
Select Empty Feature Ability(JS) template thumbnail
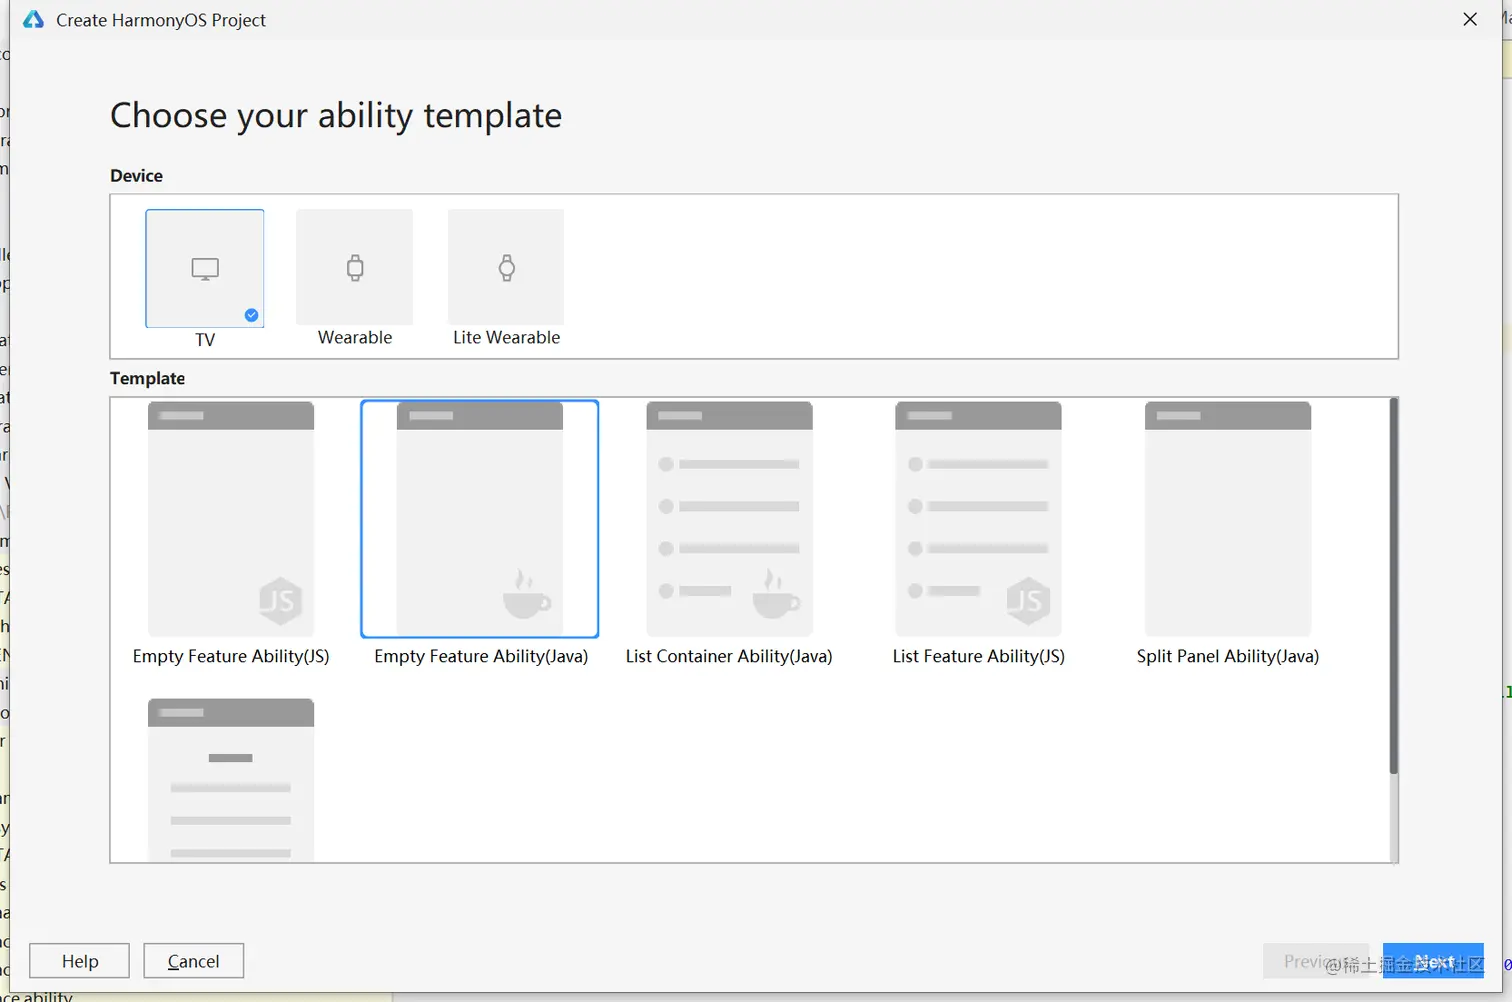point(231,519)
